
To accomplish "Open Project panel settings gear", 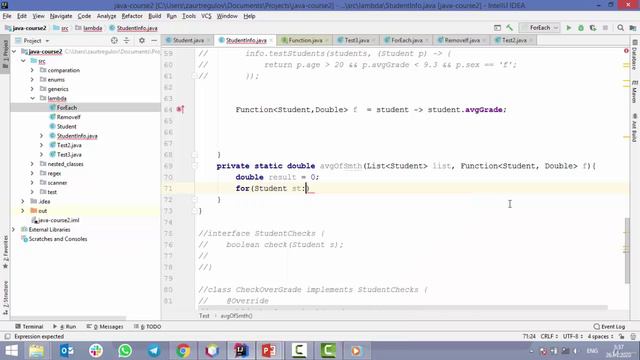I will (x=142, y=40).
